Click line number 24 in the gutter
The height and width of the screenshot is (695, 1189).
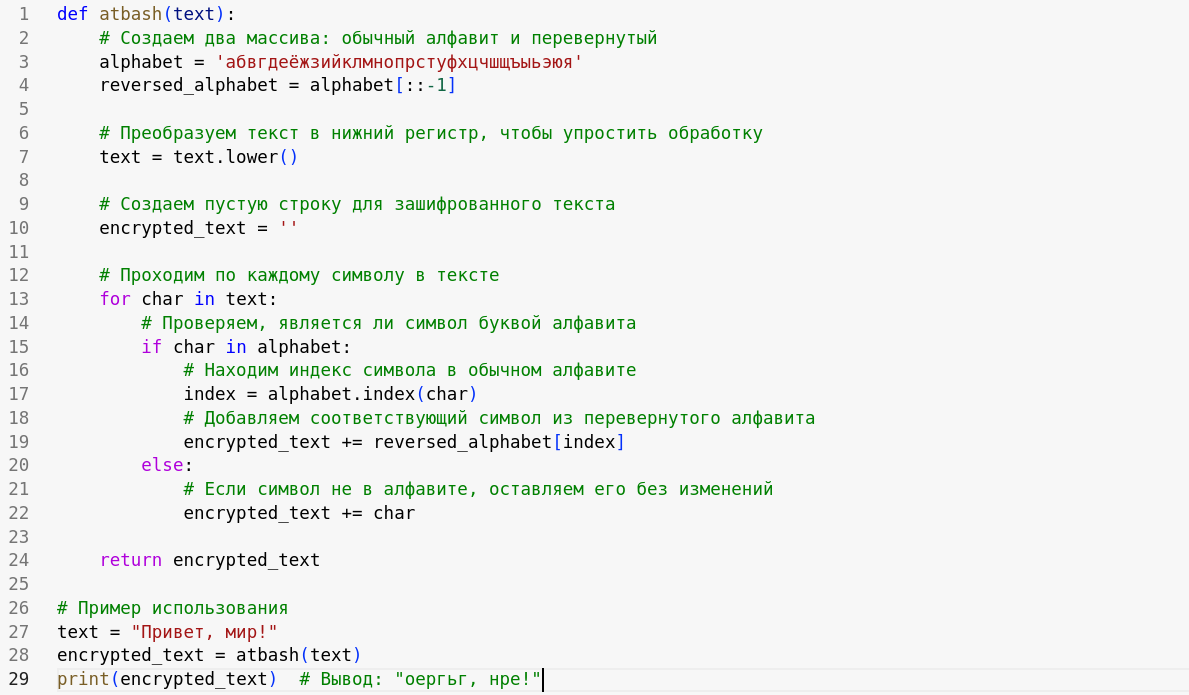pos(19,560)
